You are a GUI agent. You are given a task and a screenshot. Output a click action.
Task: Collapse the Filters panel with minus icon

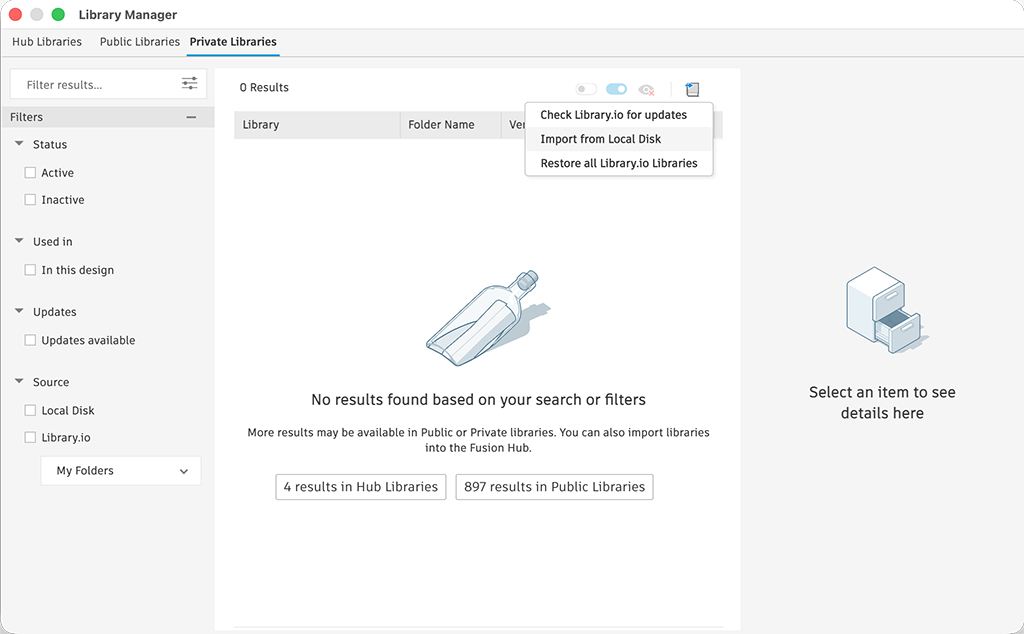191,117
